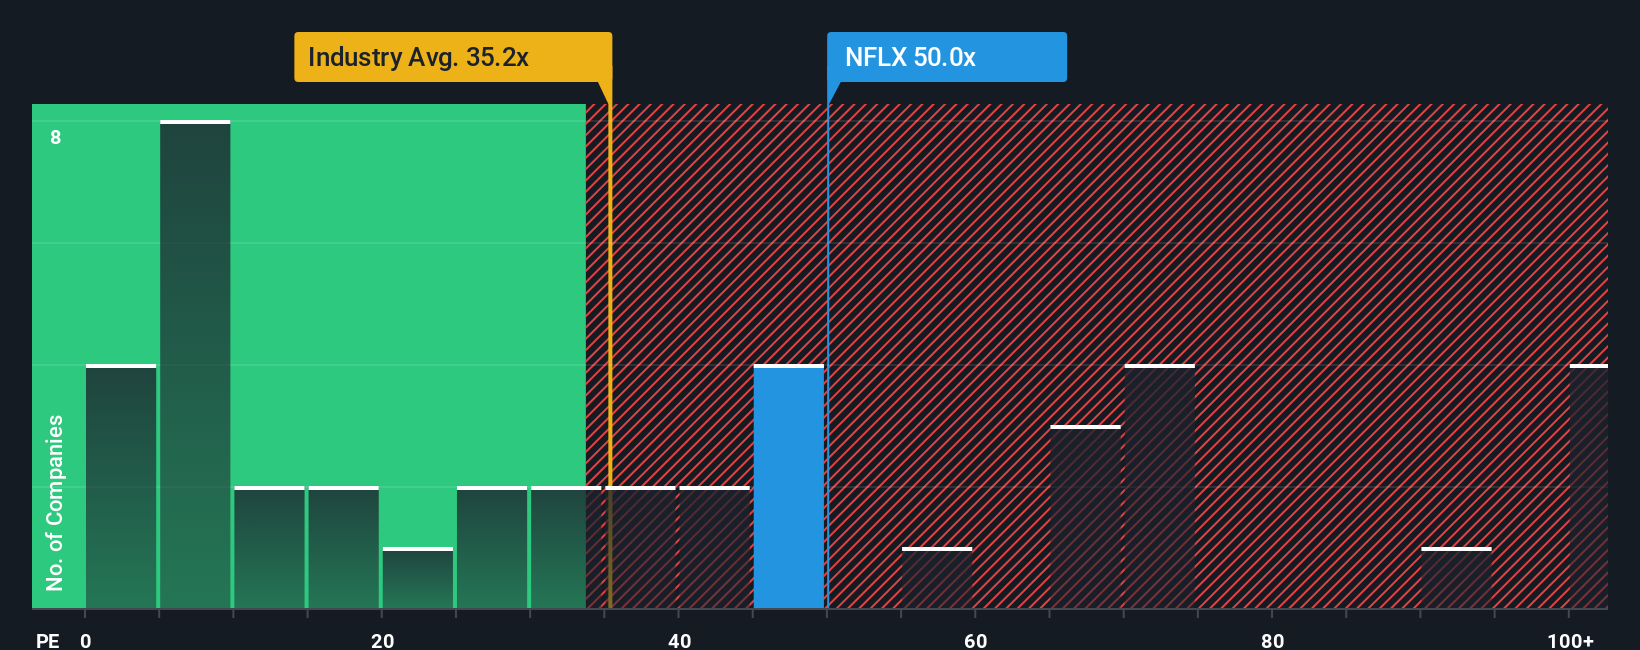Select the PE 40-45 bar
The width and height of the screenshot is (1640, 650).
715,548
